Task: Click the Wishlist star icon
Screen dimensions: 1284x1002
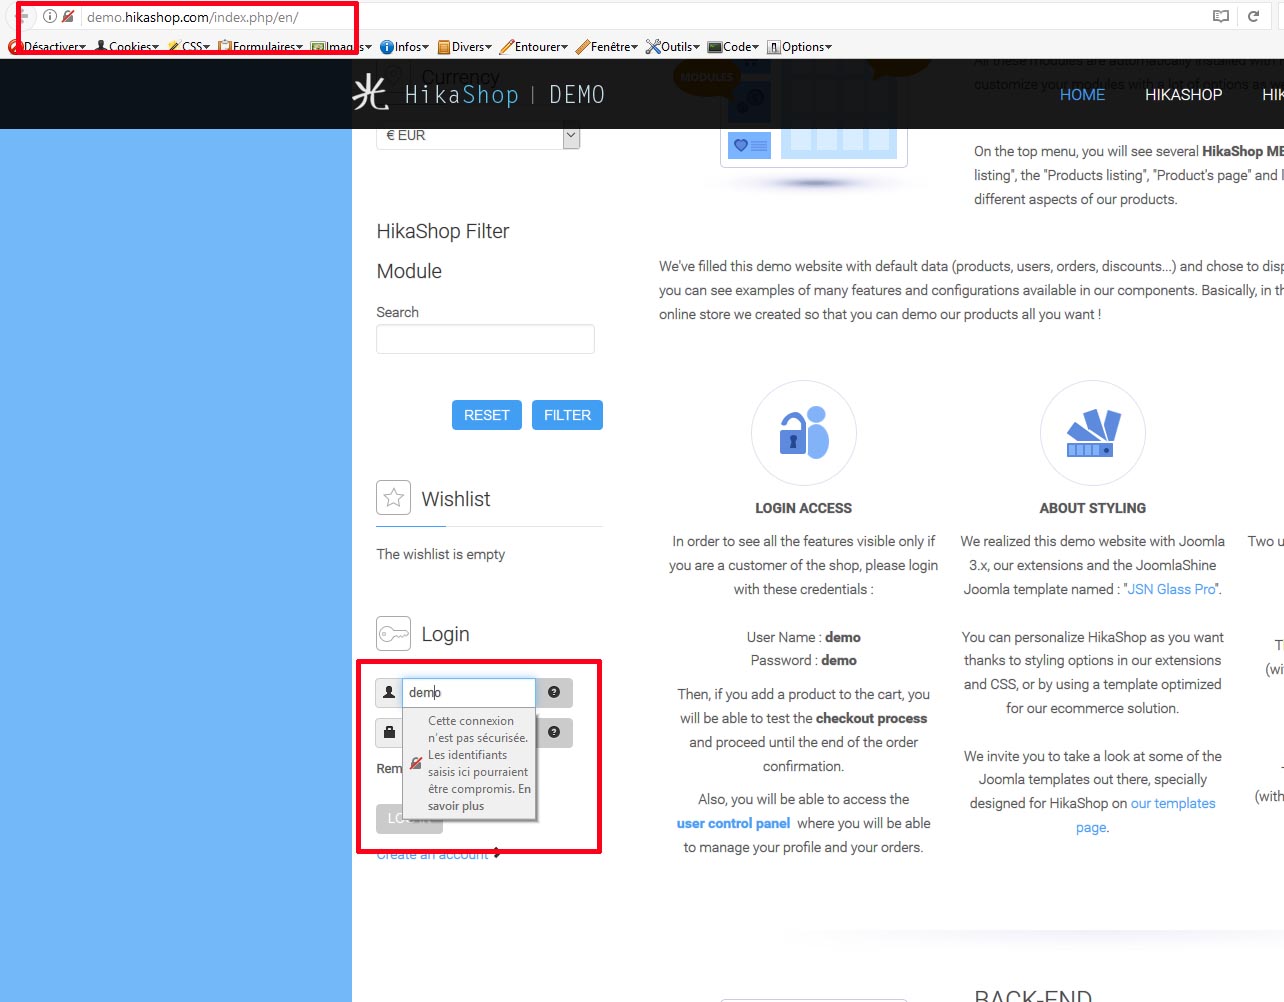Action: tap(394, 498)
